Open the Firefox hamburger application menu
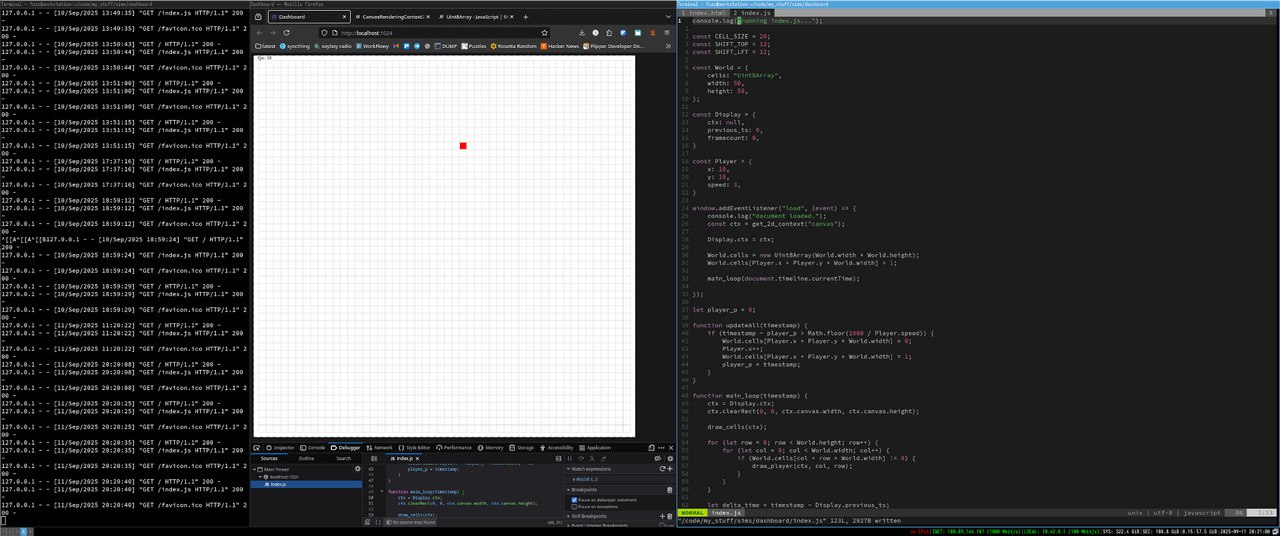The height and width of the screenshot is (536, 1280). point(667,33)
